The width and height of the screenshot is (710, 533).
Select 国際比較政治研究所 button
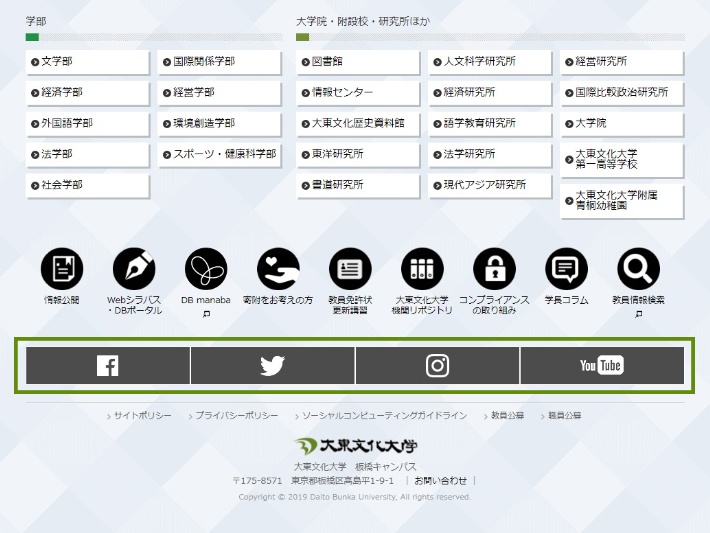(x=622, y=92)
